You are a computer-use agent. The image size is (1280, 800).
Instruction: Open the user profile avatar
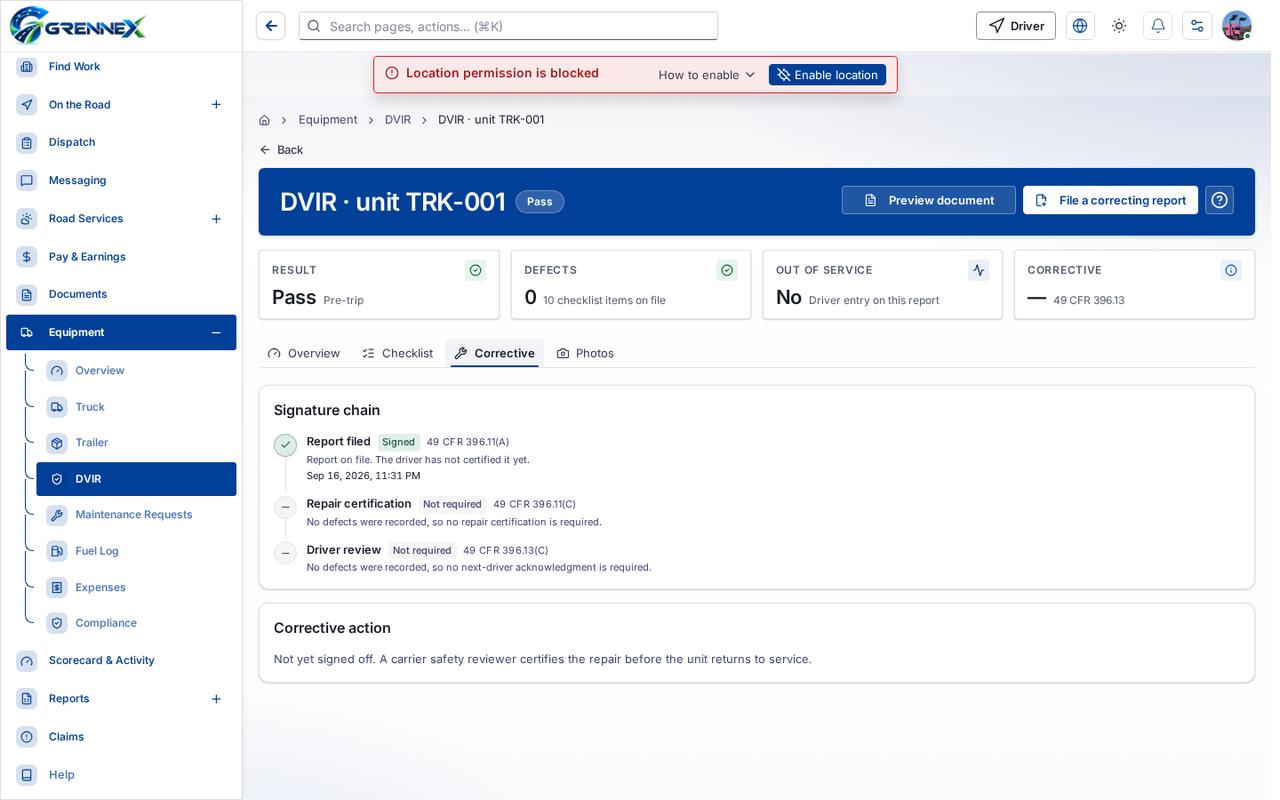click(1237, 26)
